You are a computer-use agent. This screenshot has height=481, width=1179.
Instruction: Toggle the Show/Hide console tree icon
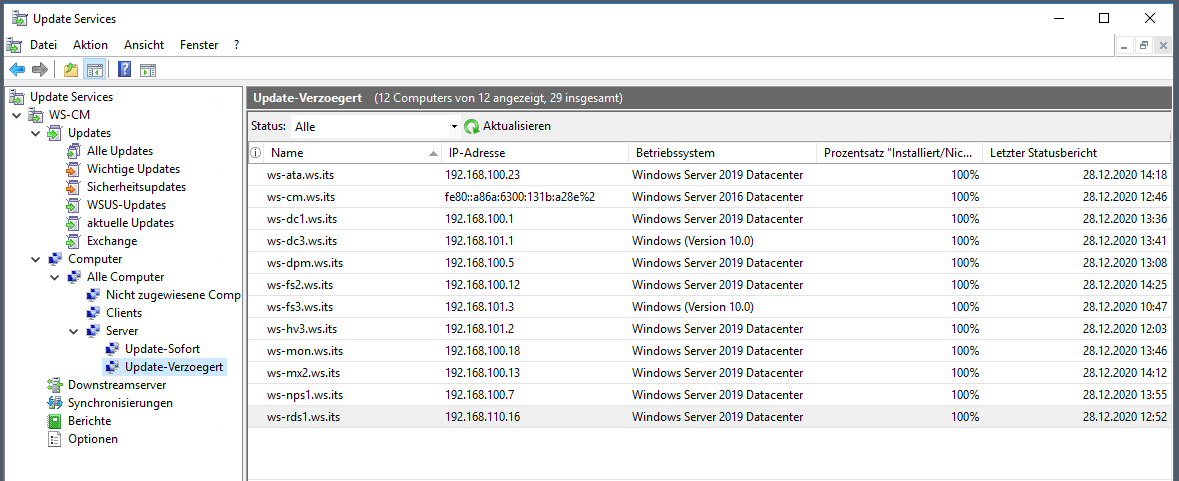pos(94,70)
